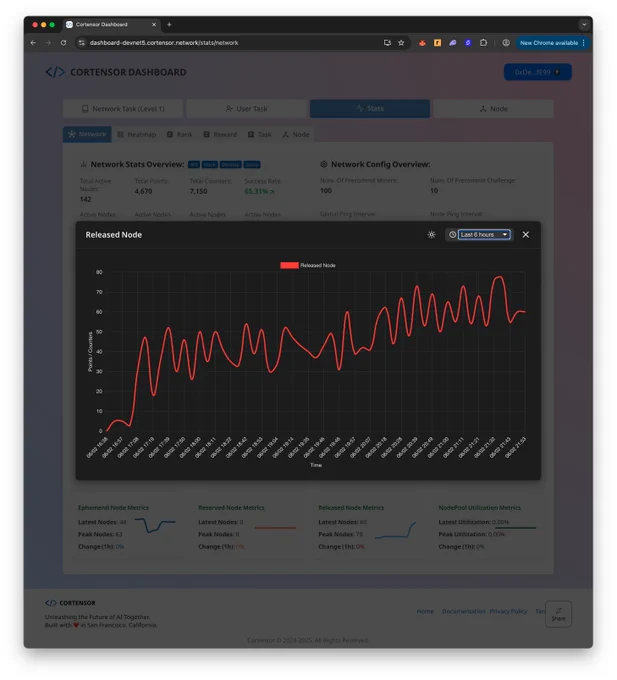
Task: Click the Total Points value 4,670
Action: [143, 191]
